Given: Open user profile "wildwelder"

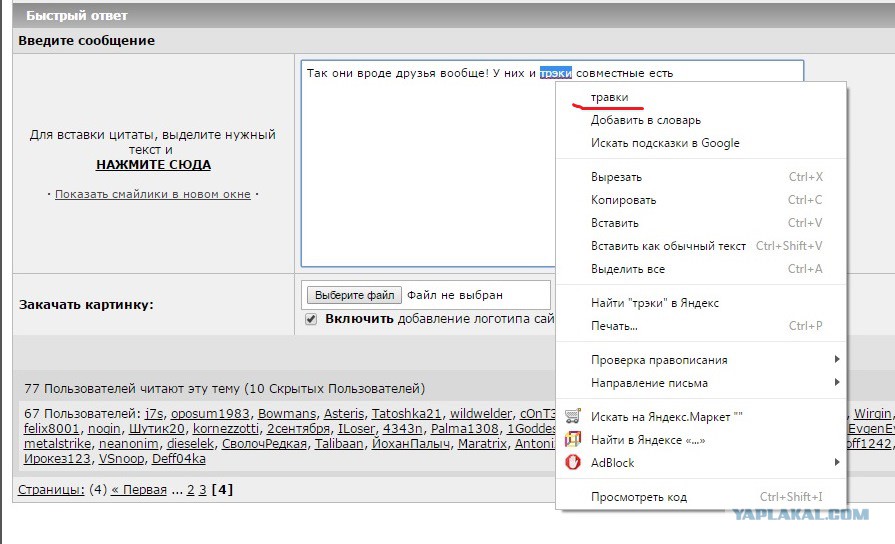Looking at the screenshot, I should pos(481,414).
